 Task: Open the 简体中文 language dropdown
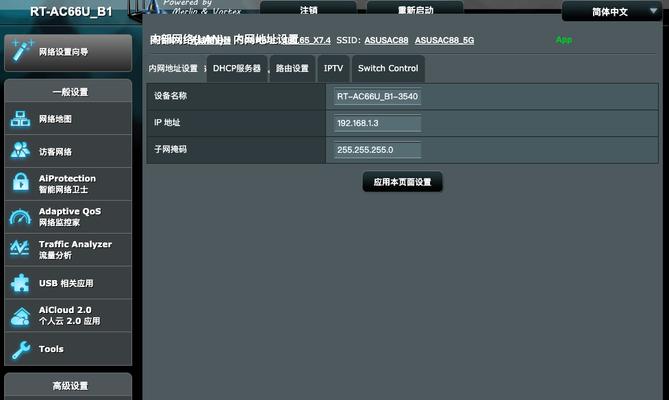point(611,12)
